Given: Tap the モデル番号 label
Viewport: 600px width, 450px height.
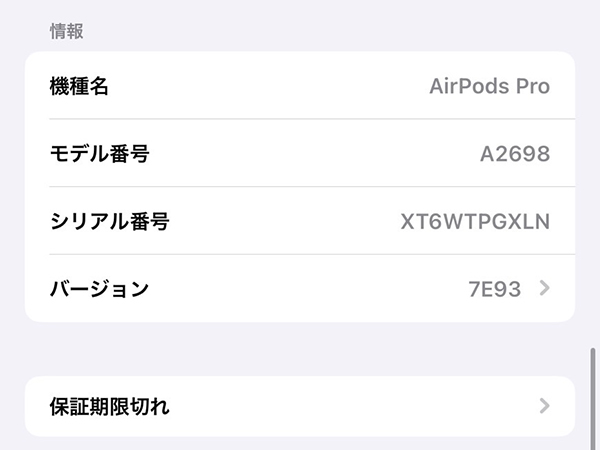Looking at the screenshot, I should point(99,154).
